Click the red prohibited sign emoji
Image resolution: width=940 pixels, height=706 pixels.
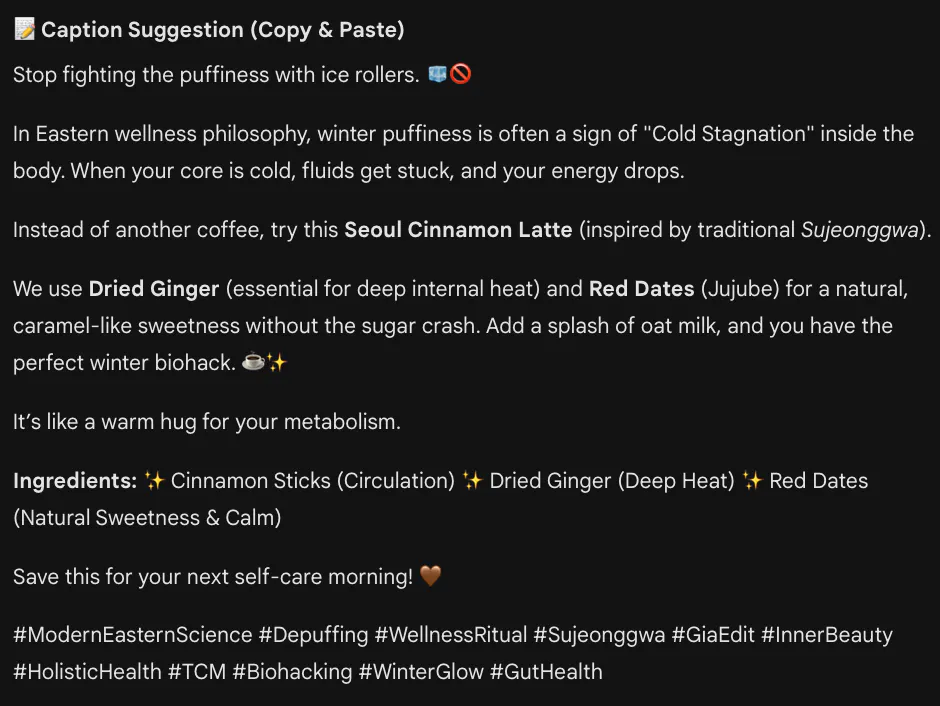coord(460,75)
